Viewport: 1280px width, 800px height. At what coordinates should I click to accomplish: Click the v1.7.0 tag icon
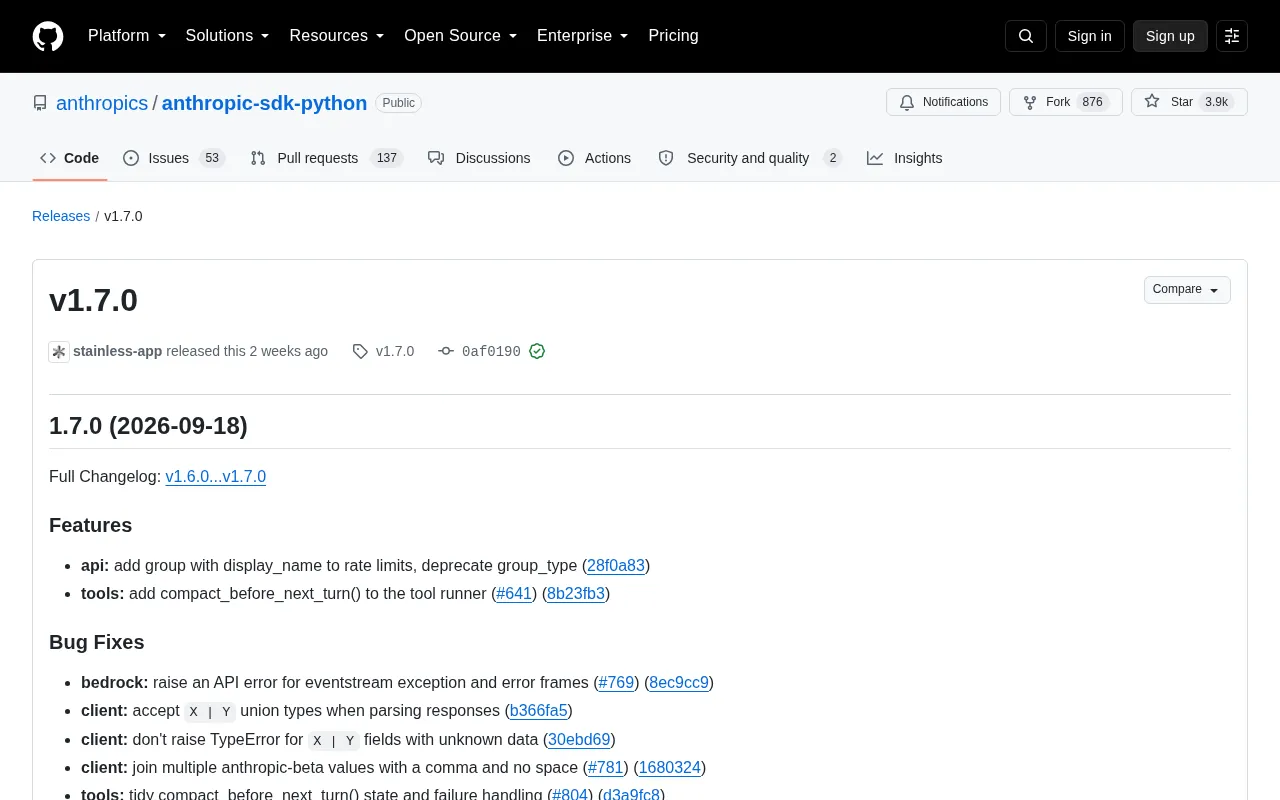coord(360,351)
